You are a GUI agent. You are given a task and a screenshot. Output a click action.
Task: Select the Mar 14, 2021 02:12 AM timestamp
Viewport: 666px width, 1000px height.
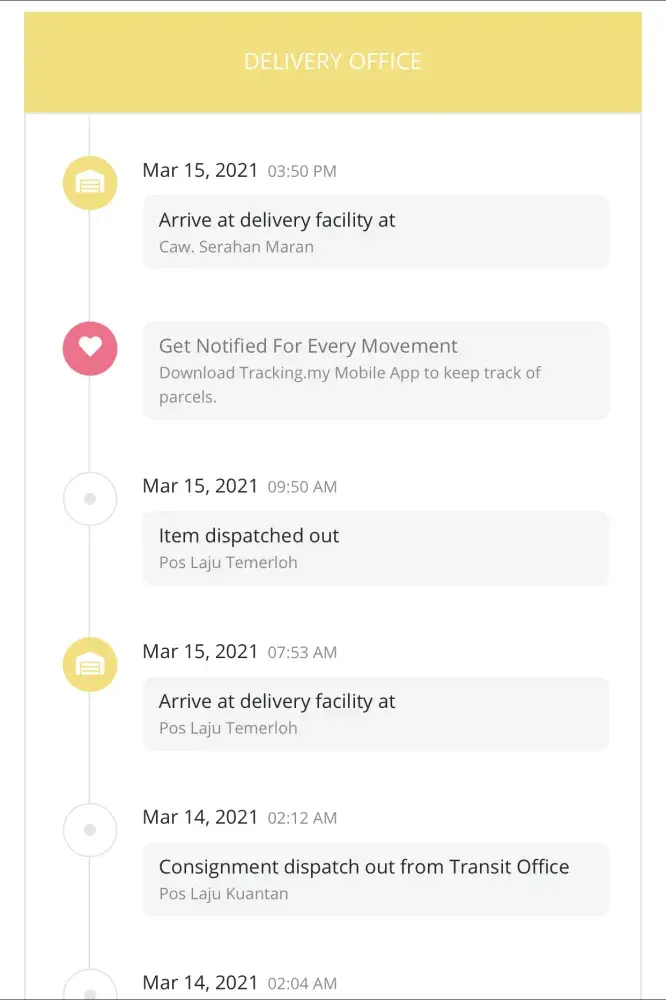(239, 817)
